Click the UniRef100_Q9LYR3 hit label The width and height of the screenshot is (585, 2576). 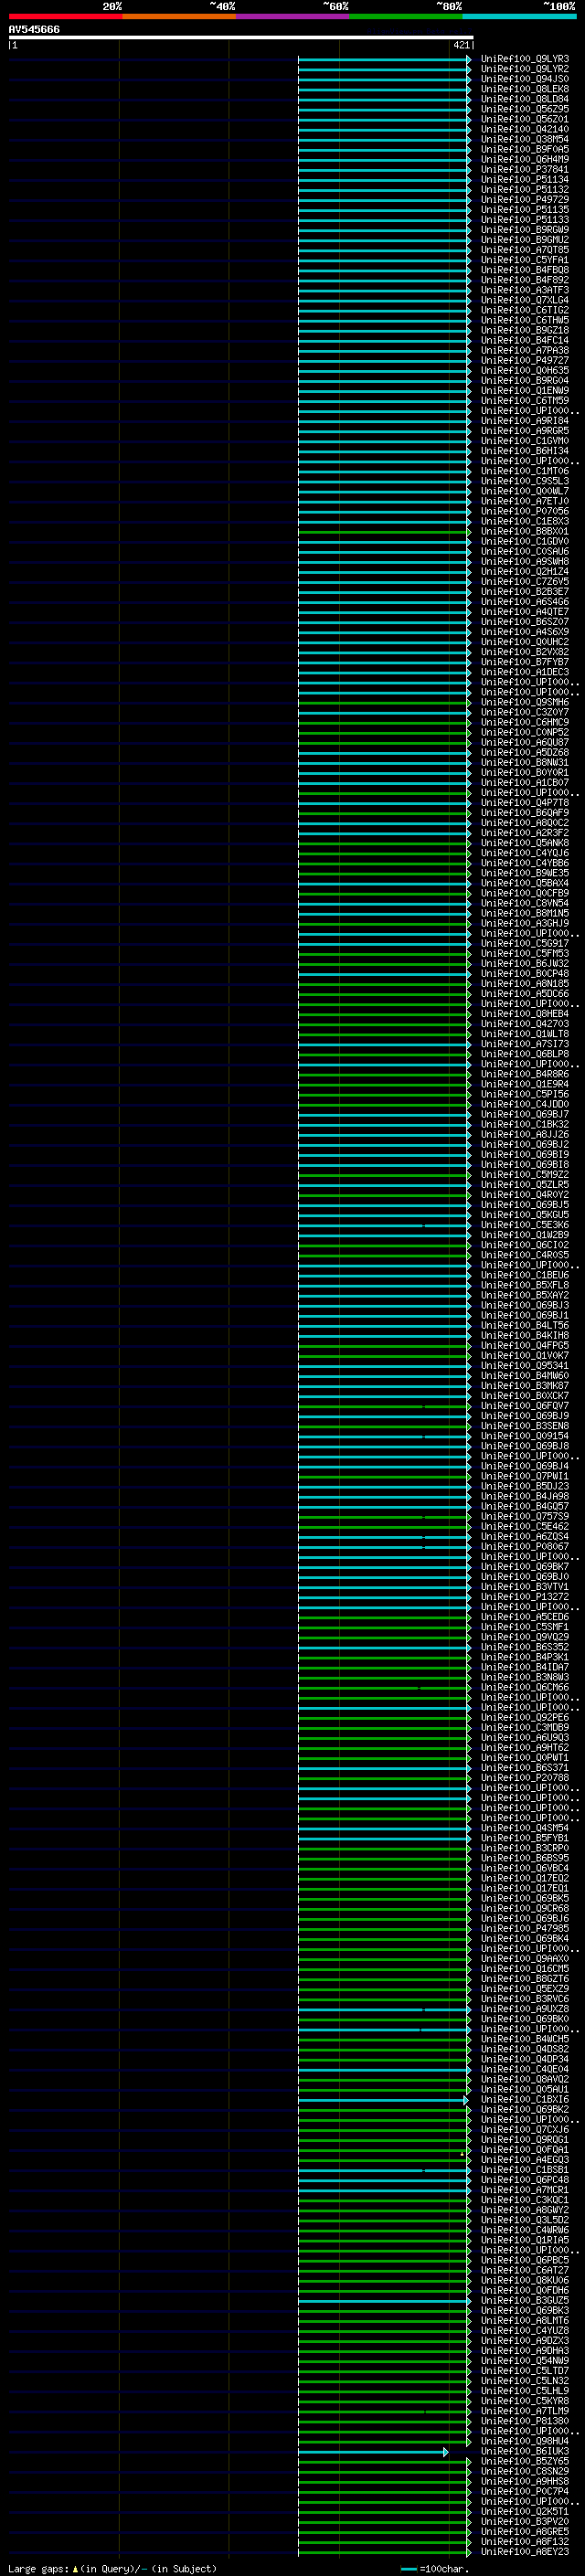point(525,59)
